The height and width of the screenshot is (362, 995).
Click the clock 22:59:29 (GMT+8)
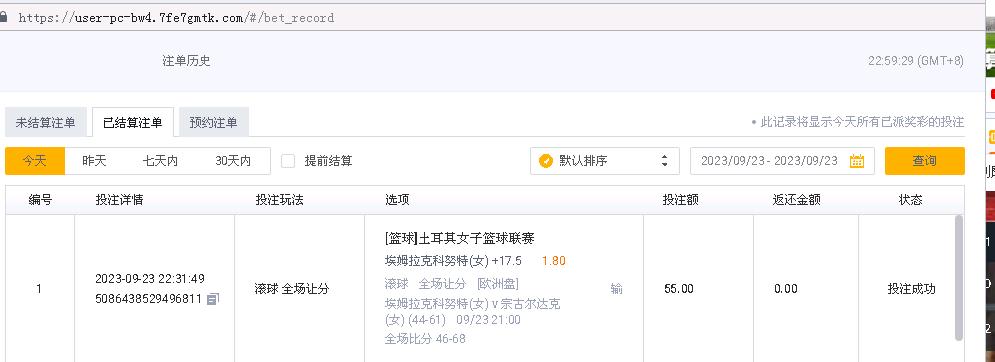916,61
